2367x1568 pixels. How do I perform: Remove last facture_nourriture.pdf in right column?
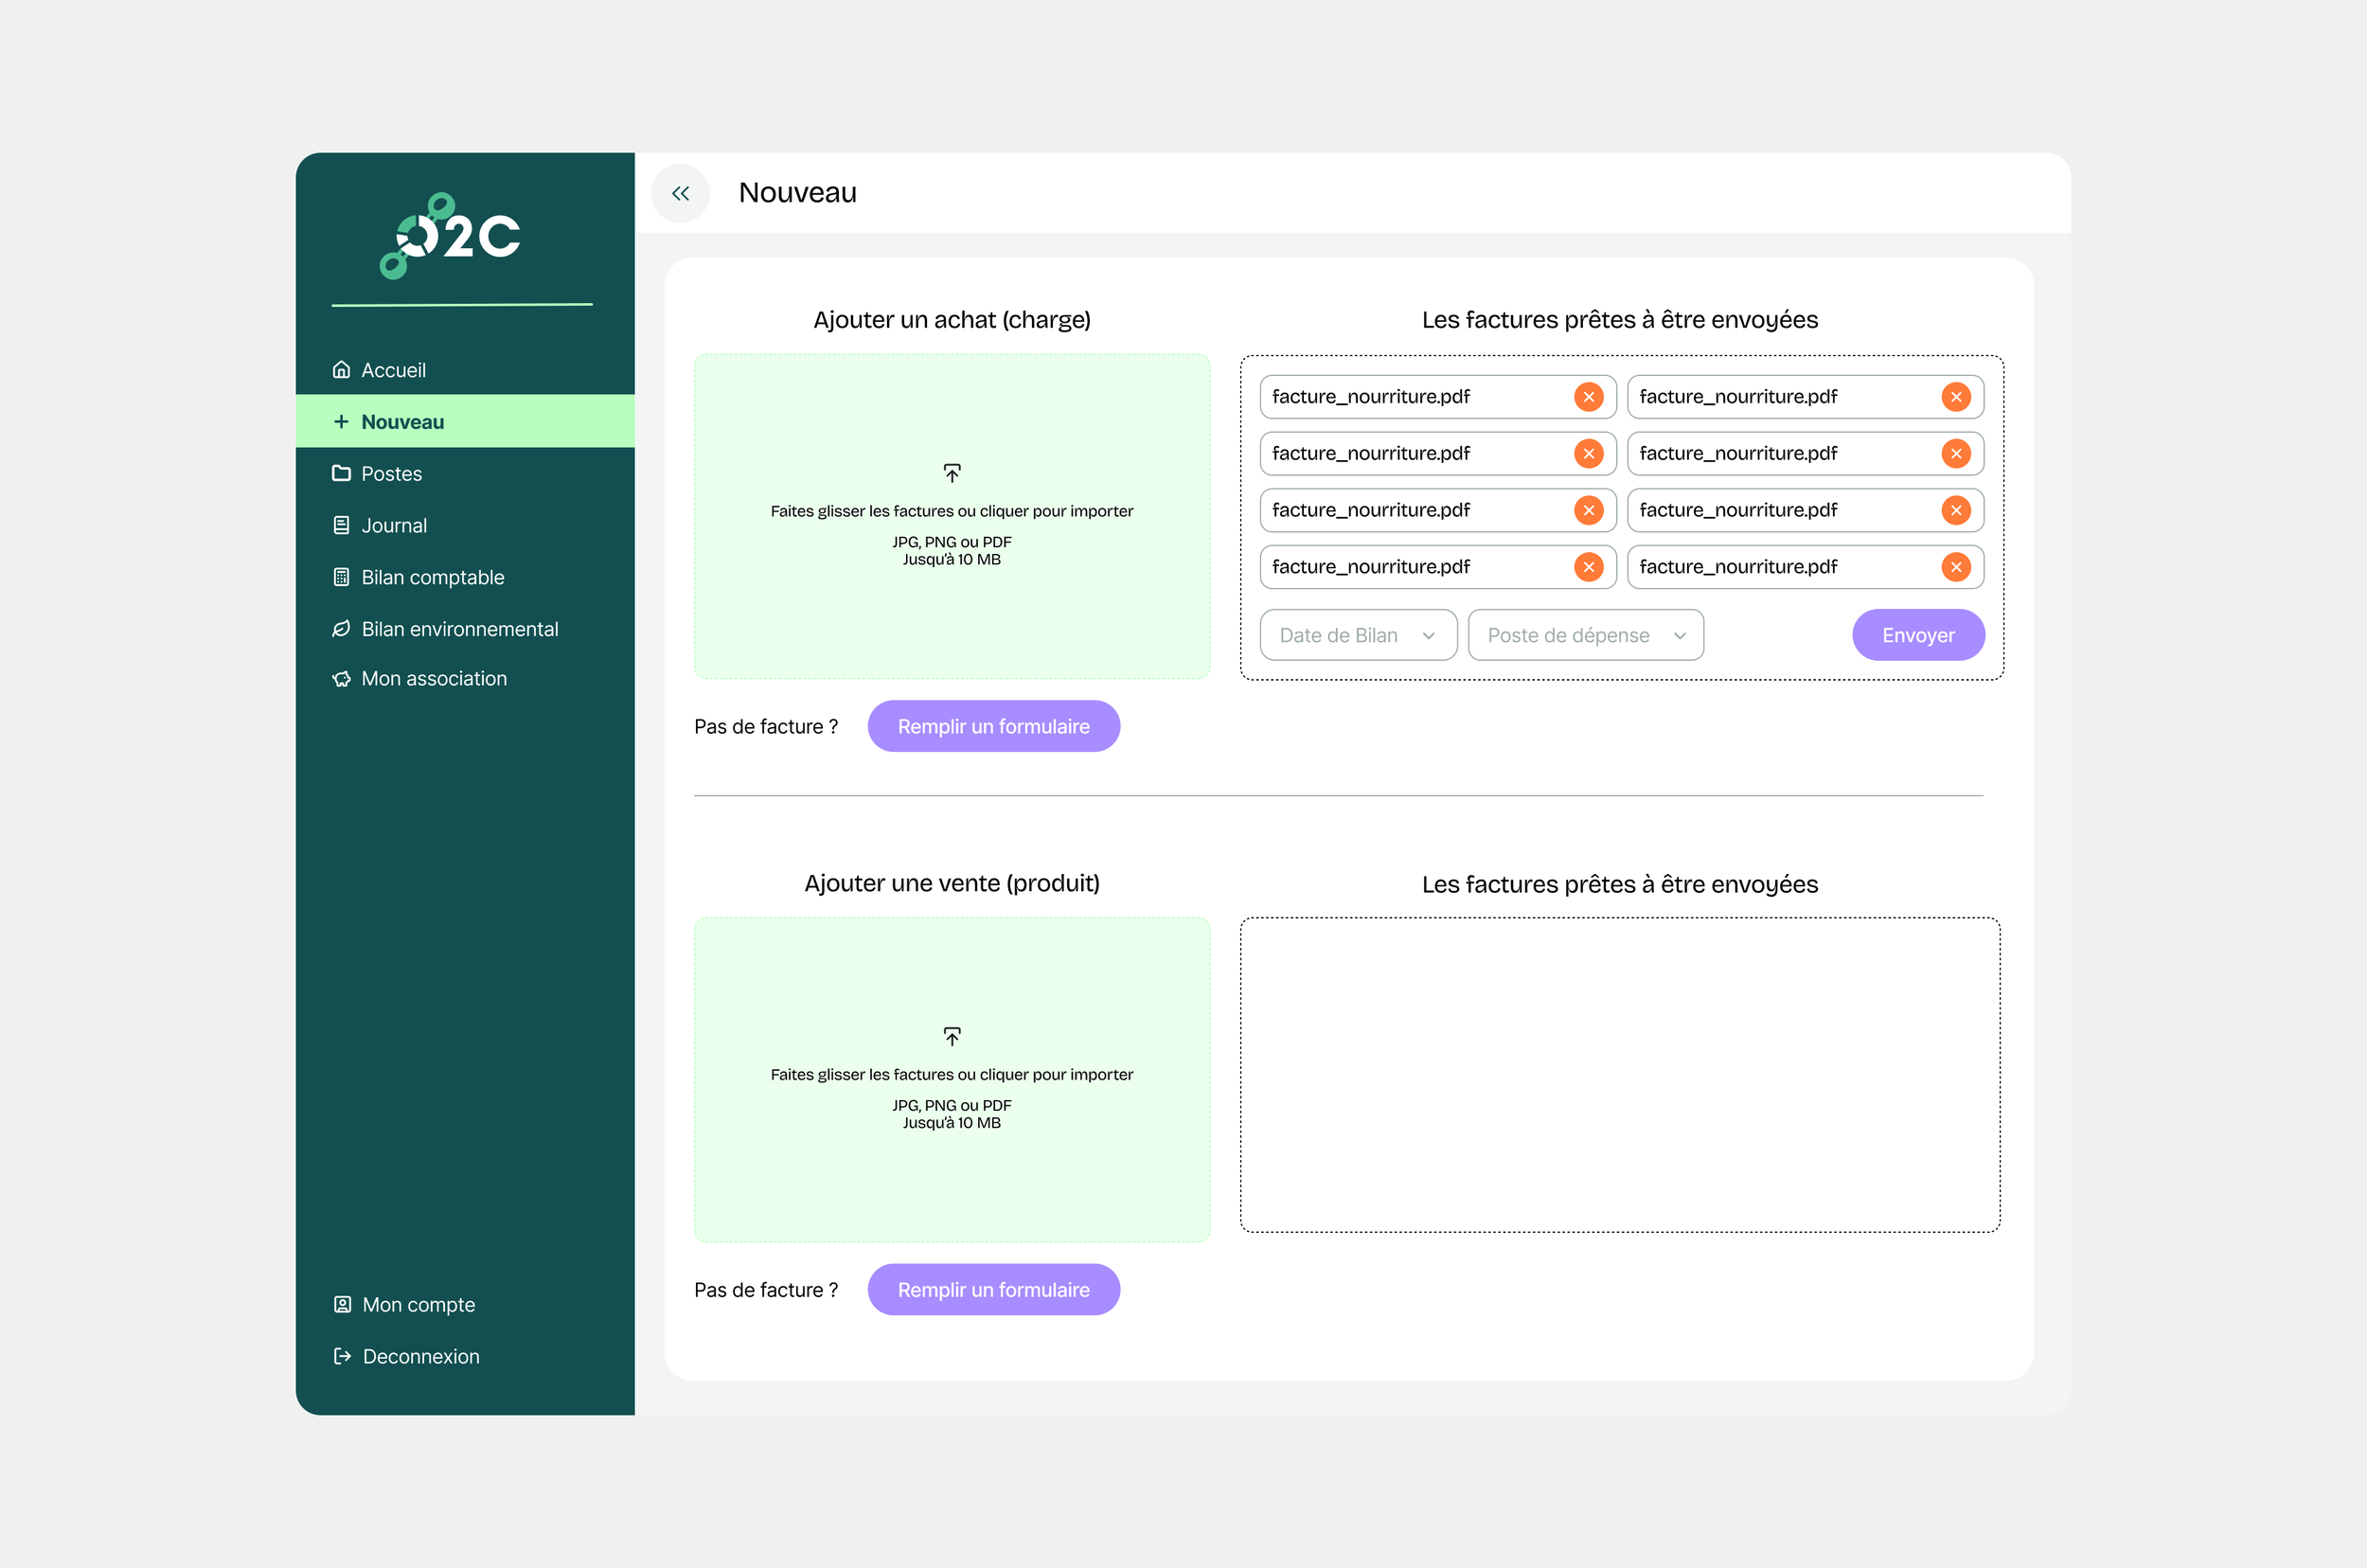point(1955,567)
